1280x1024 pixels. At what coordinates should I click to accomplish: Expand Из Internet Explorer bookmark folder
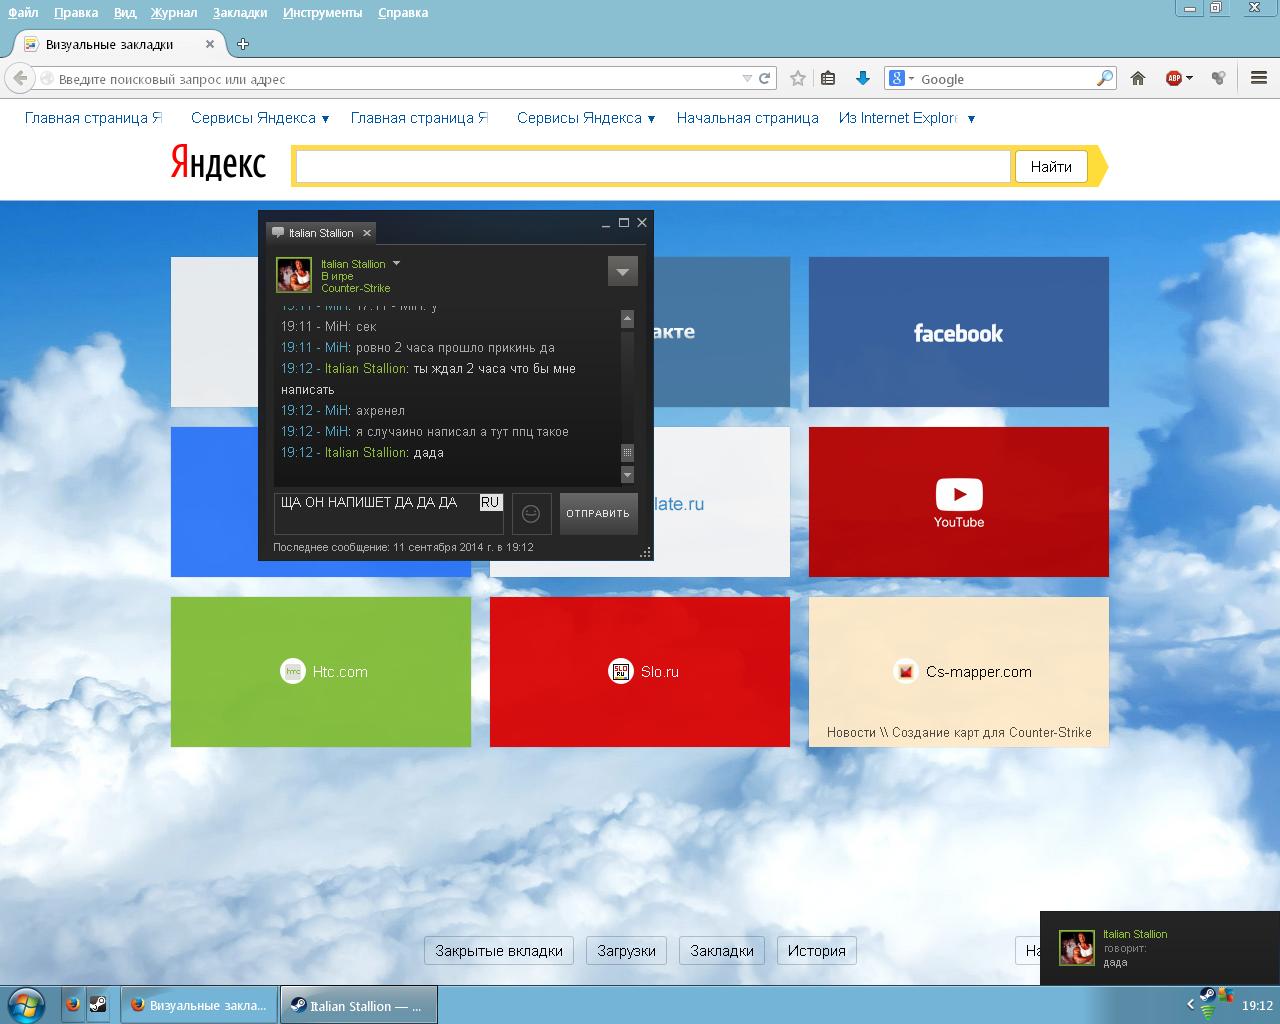(907, 118)
